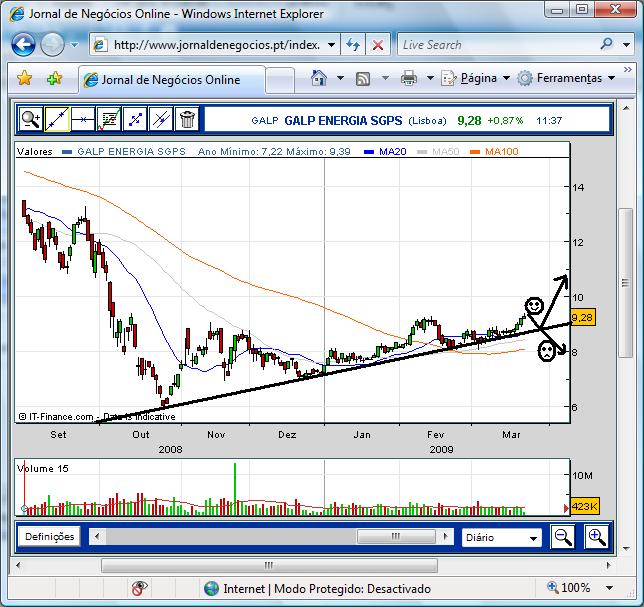
Task: Click the page vertical scrollbar thumb
Action: point(626,283)
